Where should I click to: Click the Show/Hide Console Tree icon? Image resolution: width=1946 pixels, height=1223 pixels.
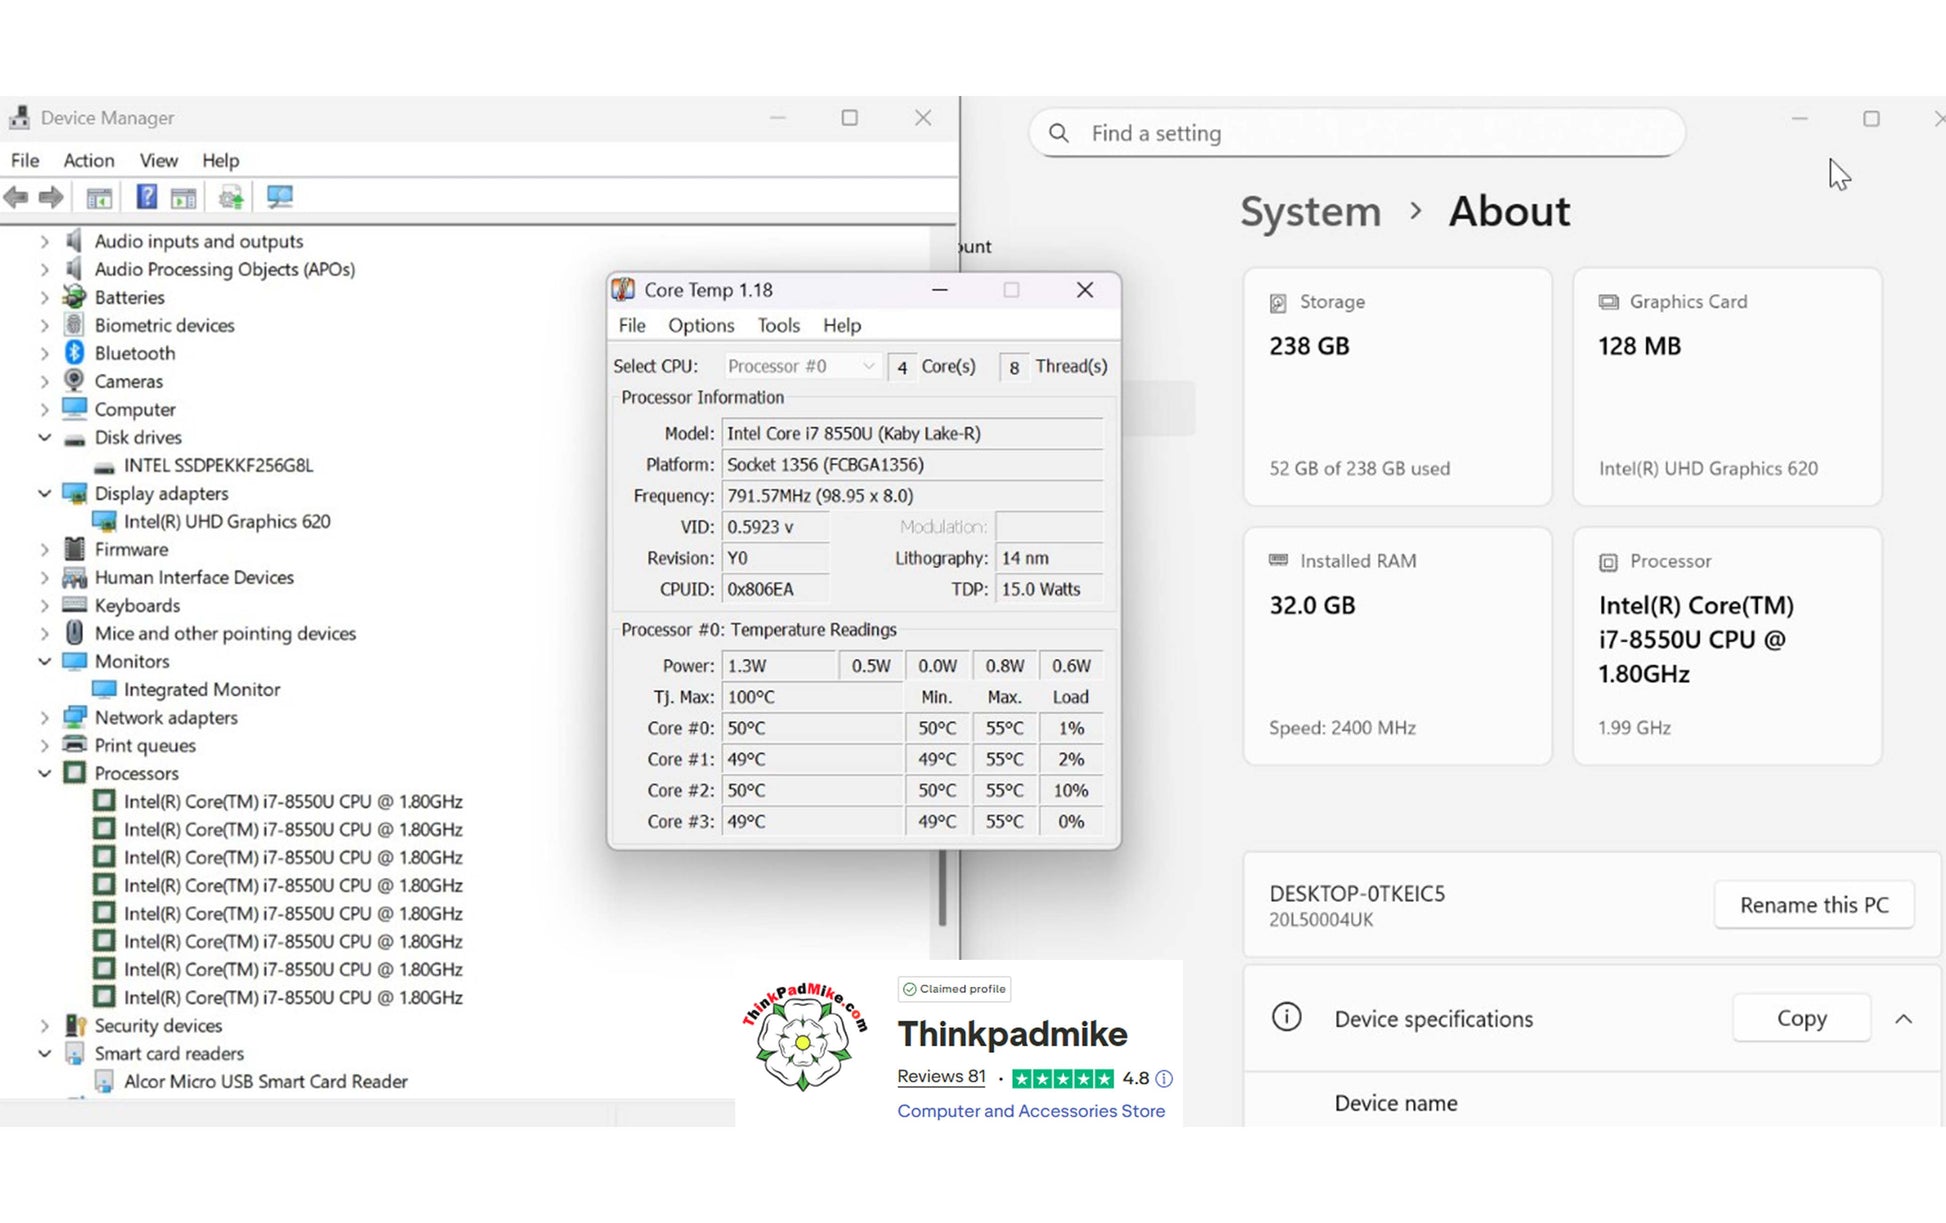[x=99, y=197]
